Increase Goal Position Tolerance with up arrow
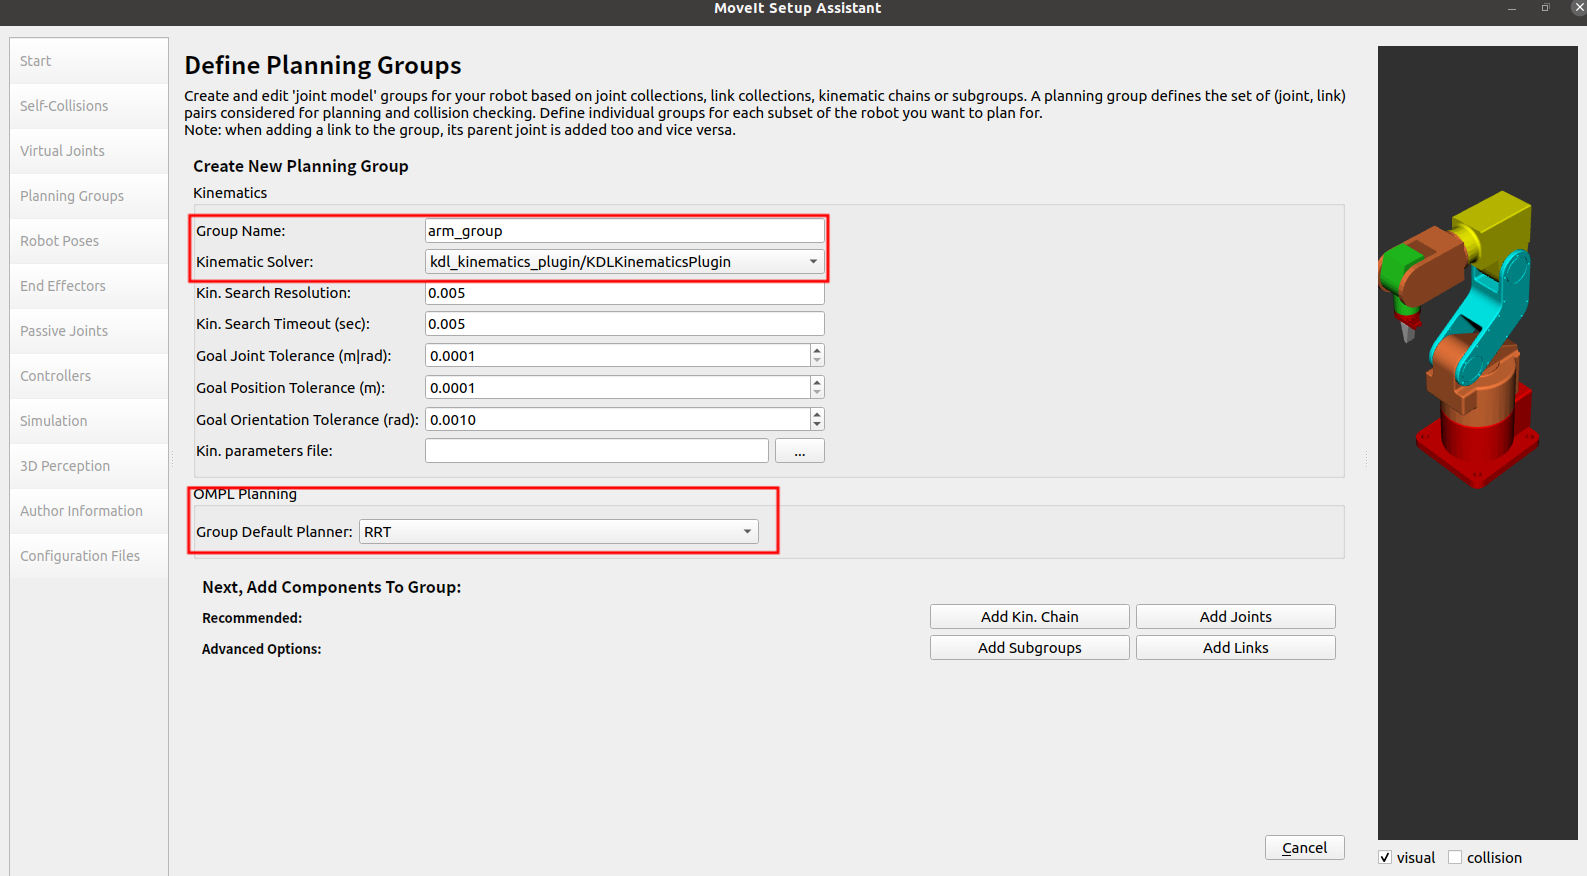1587x876 pixels. coord(817,382)
